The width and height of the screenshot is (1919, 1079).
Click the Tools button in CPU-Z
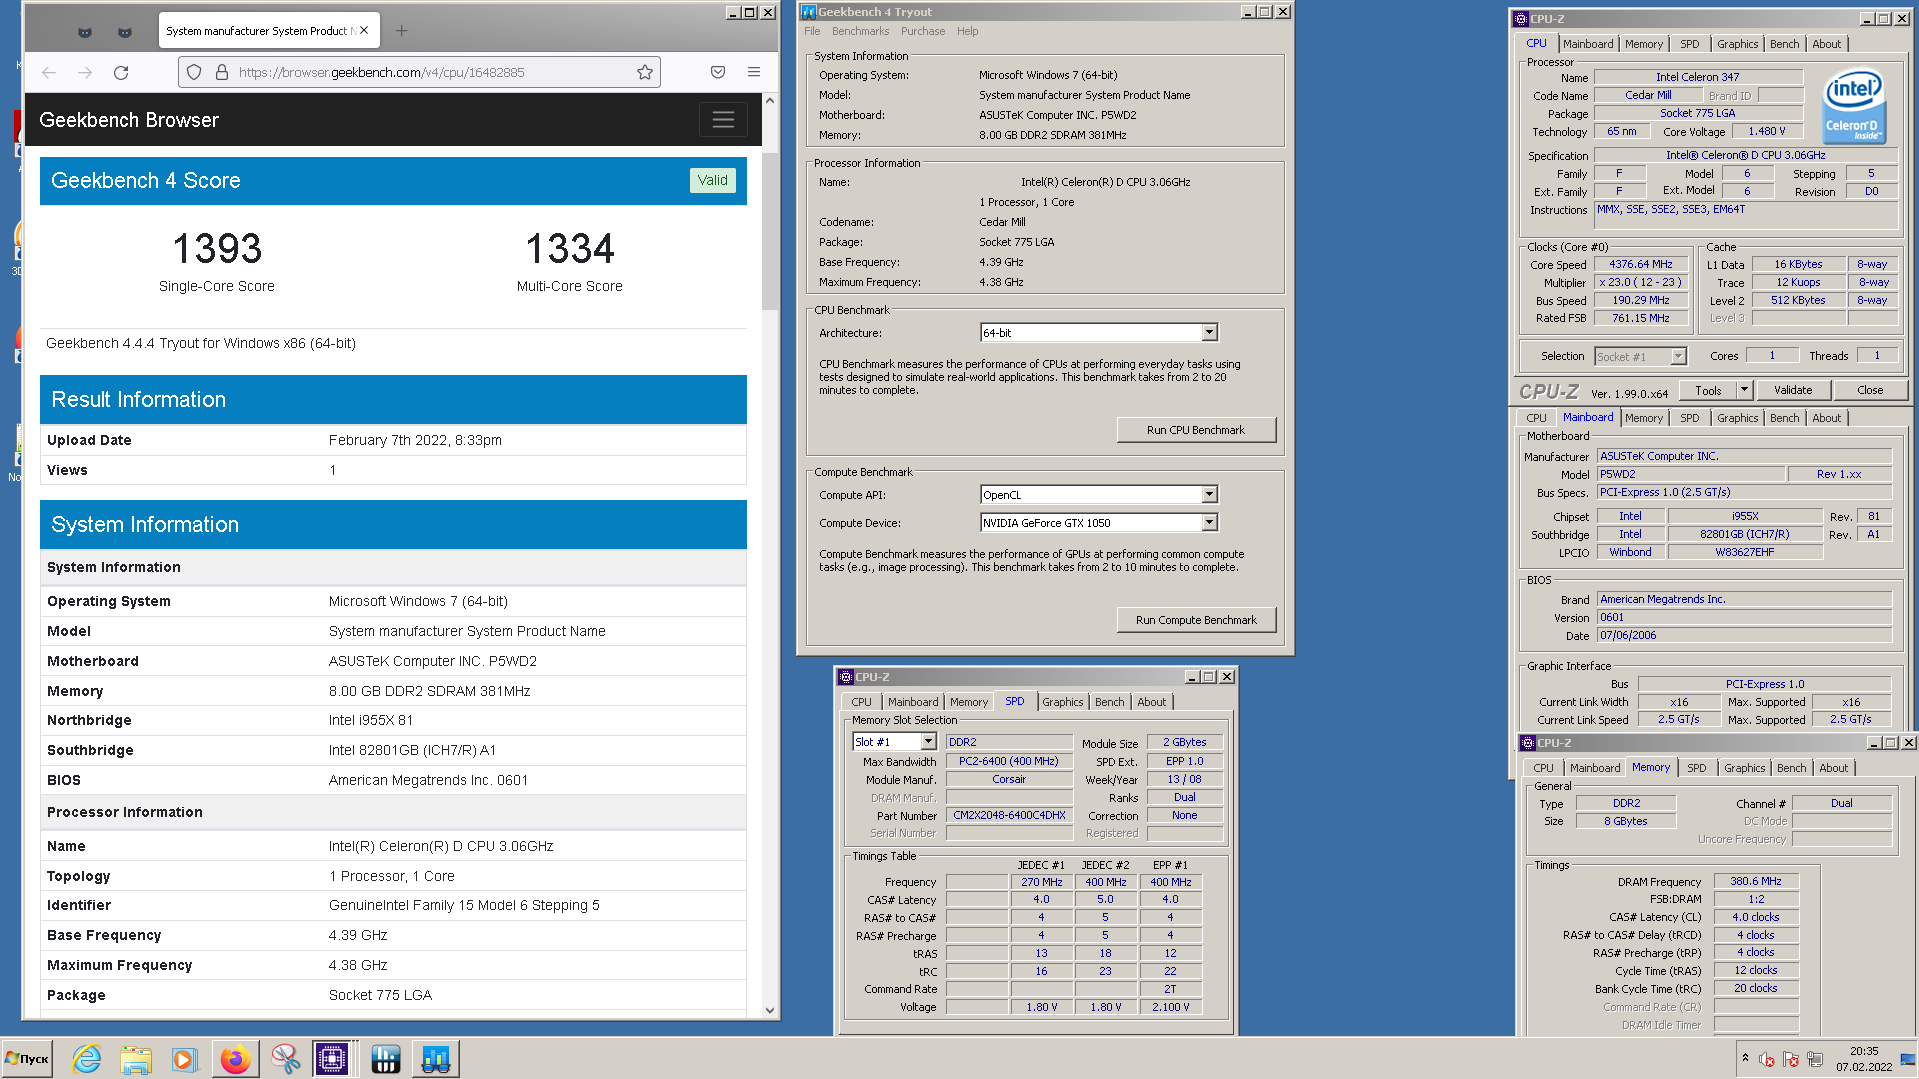(1708, 390)
